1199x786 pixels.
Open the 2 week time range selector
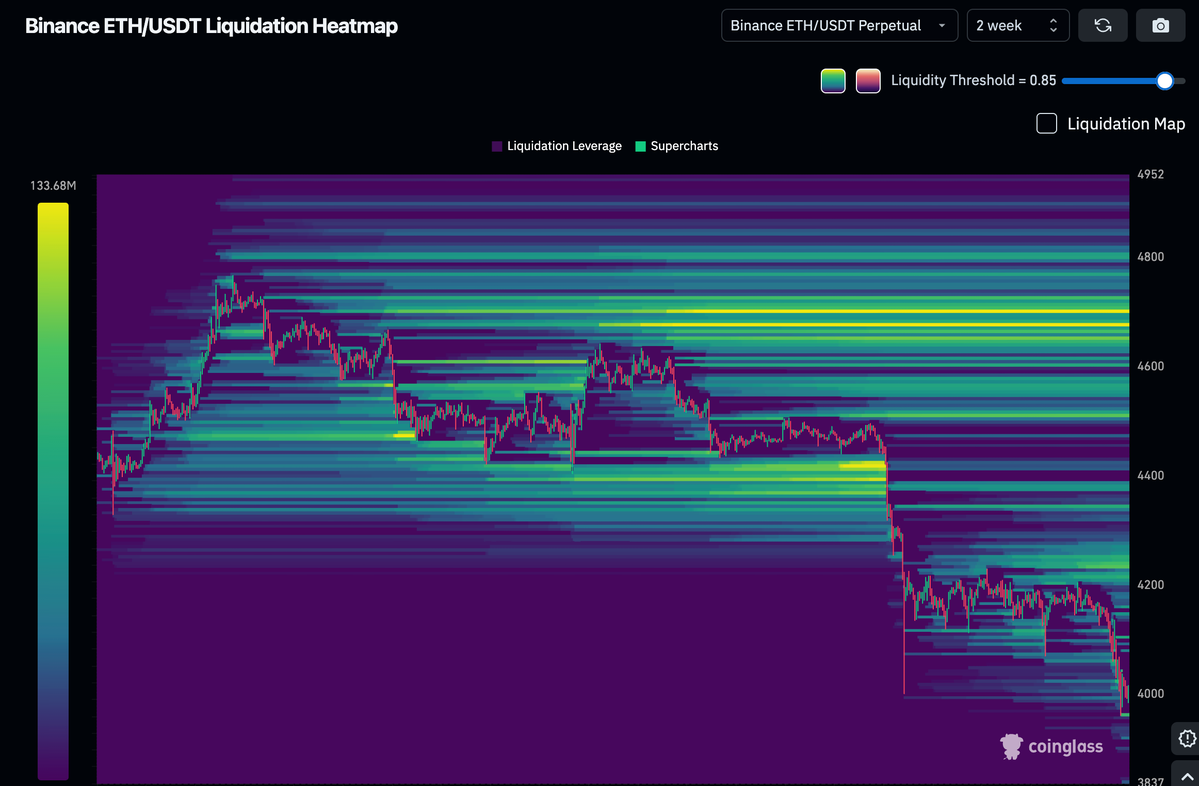point(1017,25)
